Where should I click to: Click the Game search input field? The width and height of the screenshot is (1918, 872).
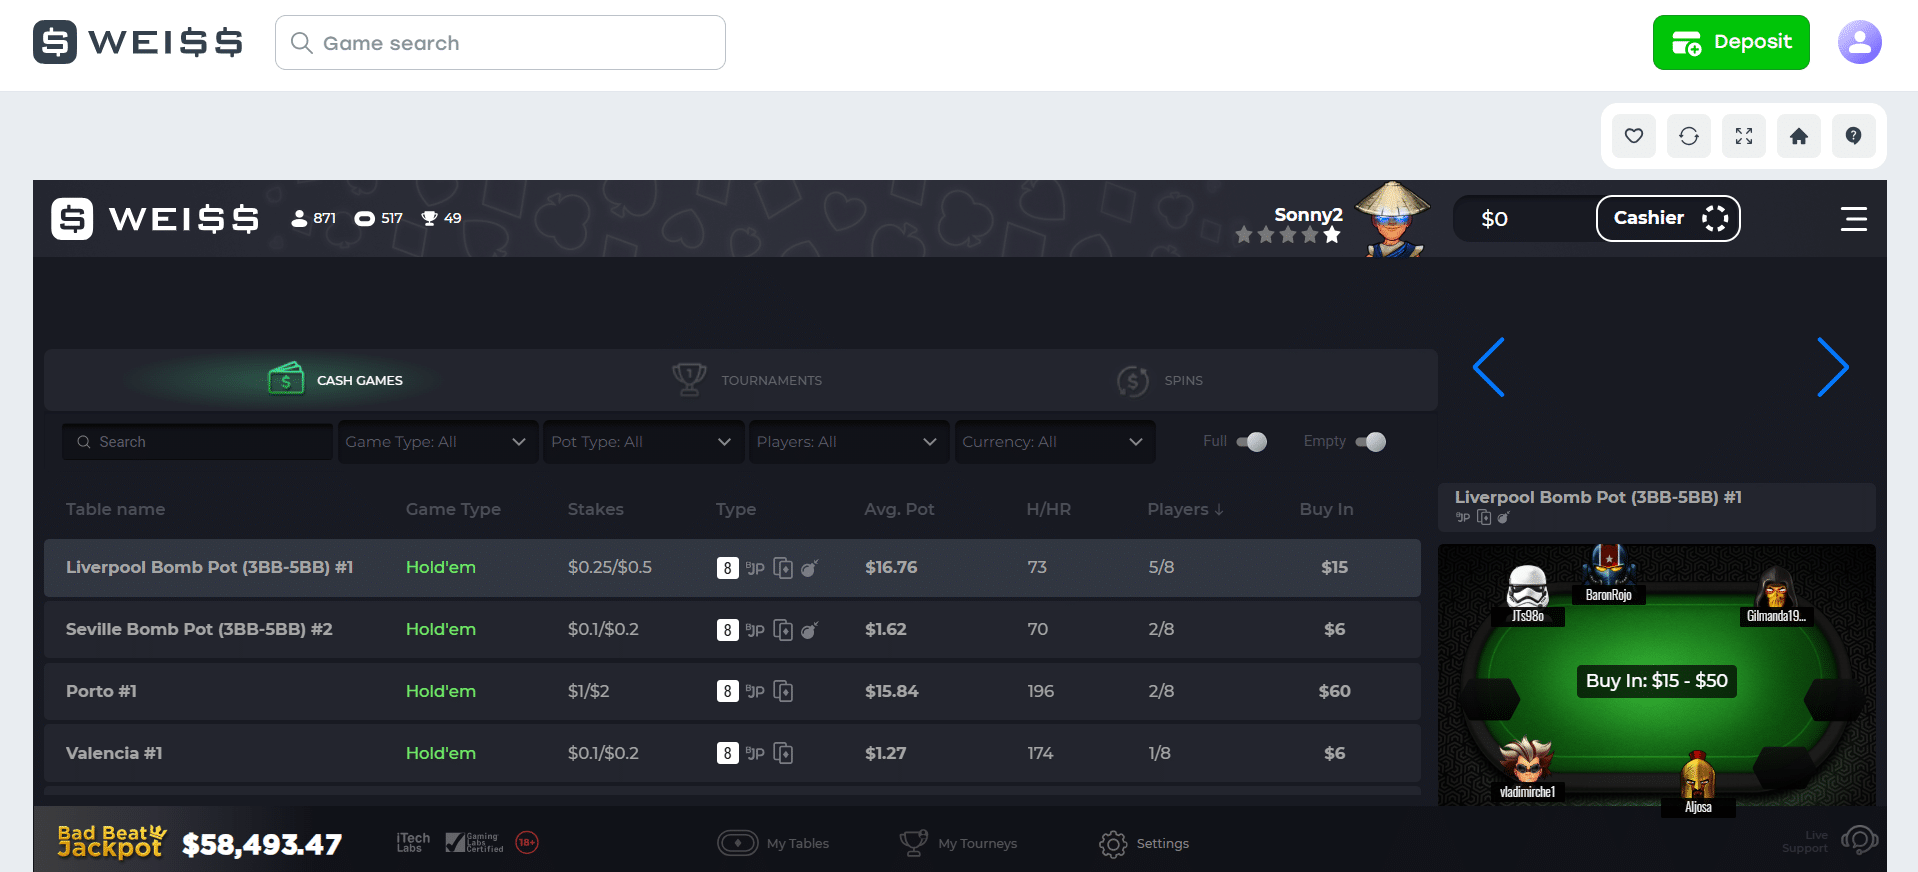coord(500,43)
